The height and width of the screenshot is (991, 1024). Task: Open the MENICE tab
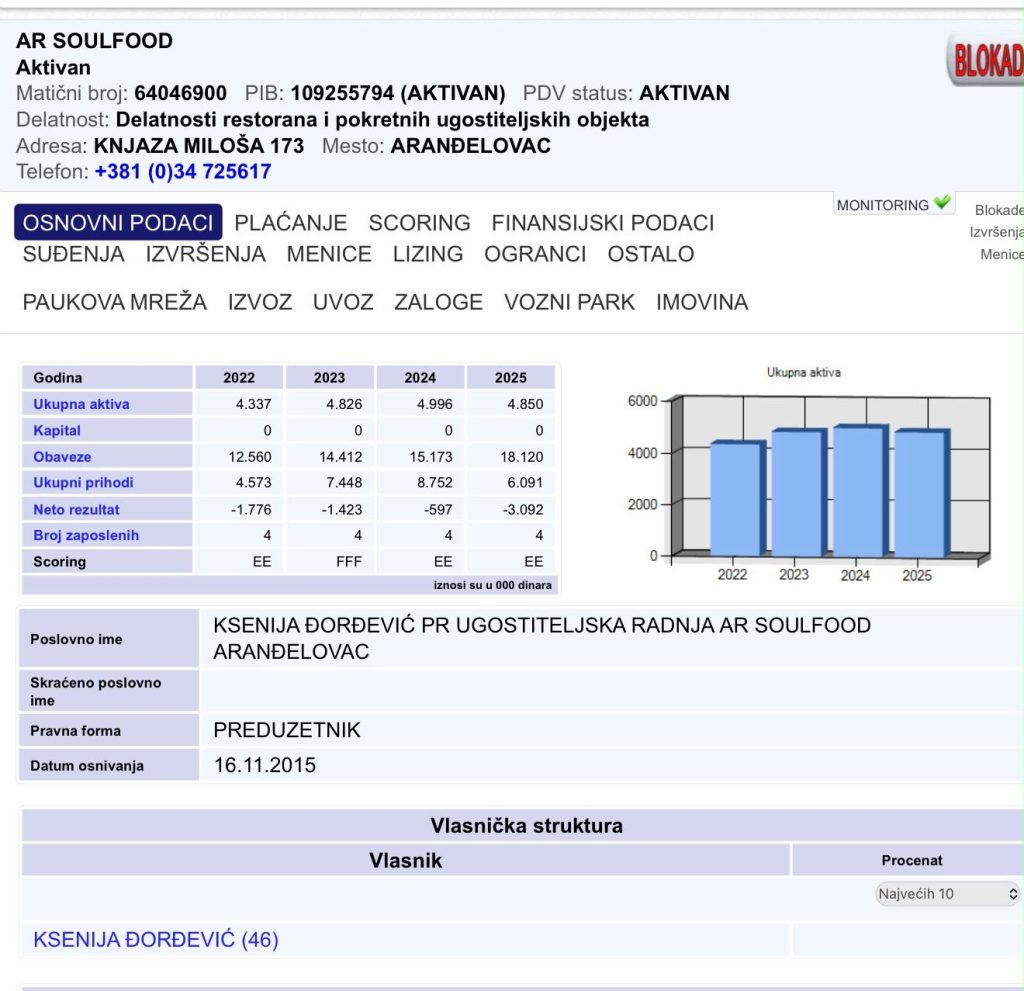pyautogui.click(x=329, y=253)
